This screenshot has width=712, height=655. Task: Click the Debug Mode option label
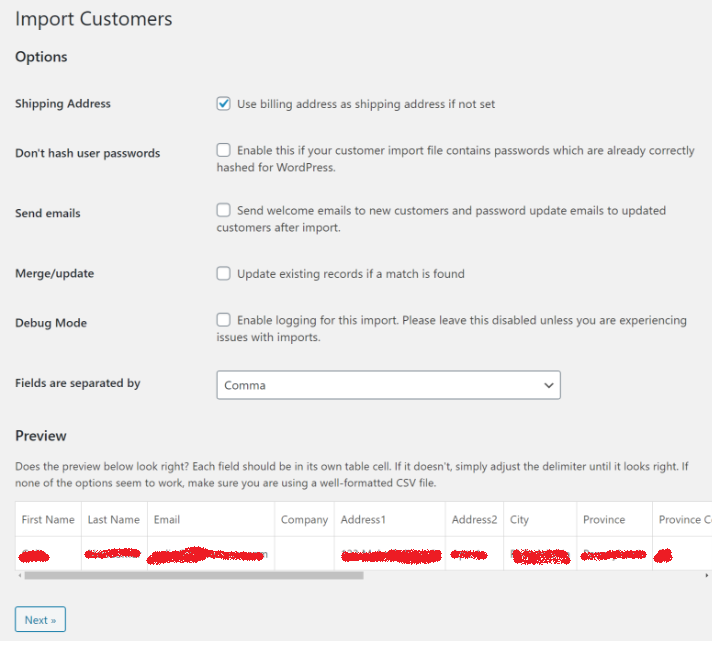click(x=51, y=323)
